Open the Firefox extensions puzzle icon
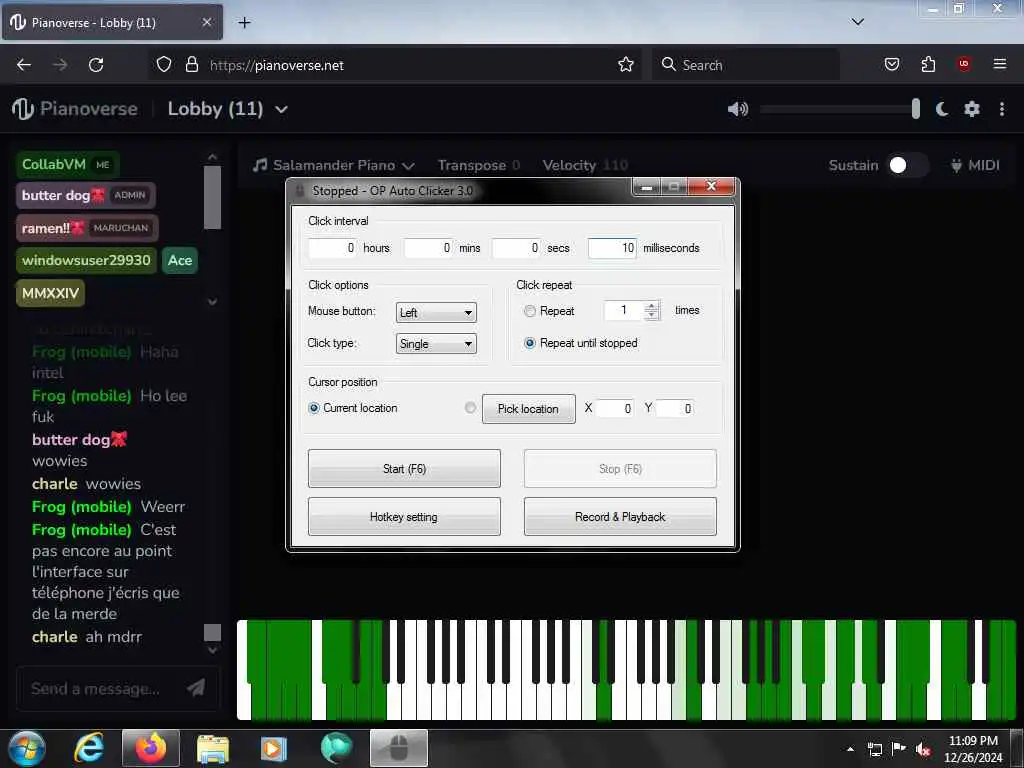This screenshot has height=768, width=1024. pos(928,65)
